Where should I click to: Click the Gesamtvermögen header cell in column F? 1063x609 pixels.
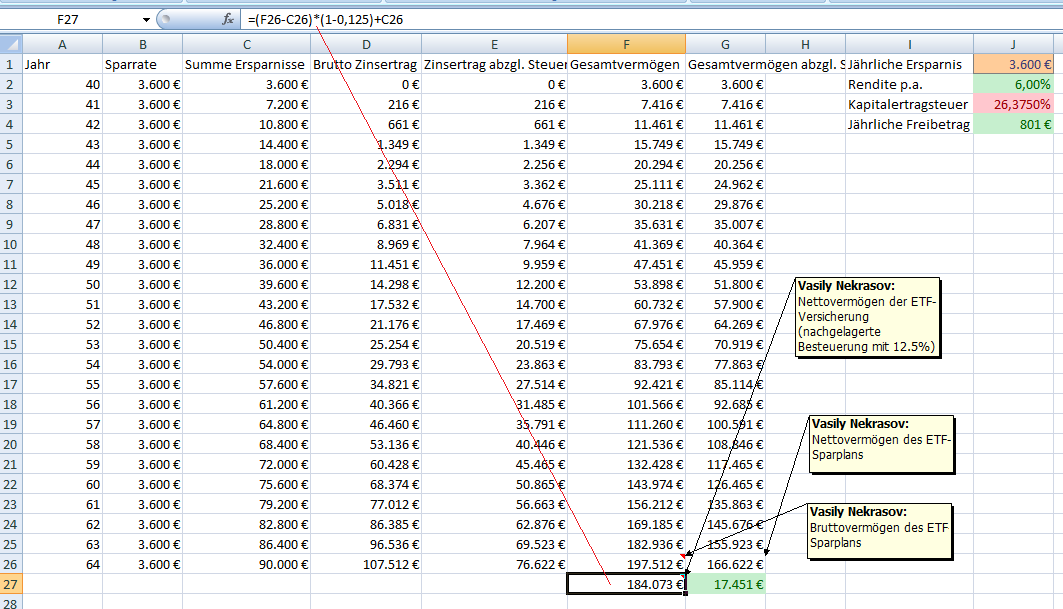[626, 64]
